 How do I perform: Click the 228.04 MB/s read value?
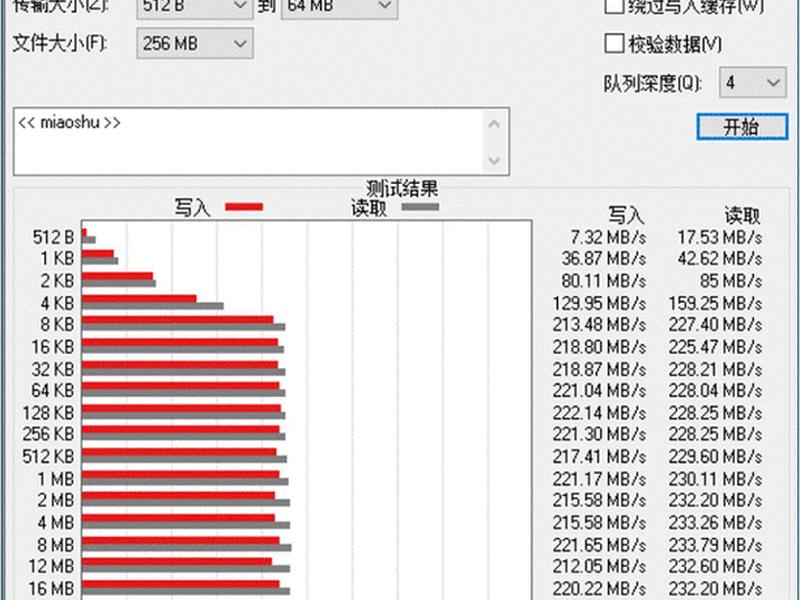click(x=715, y=391)
